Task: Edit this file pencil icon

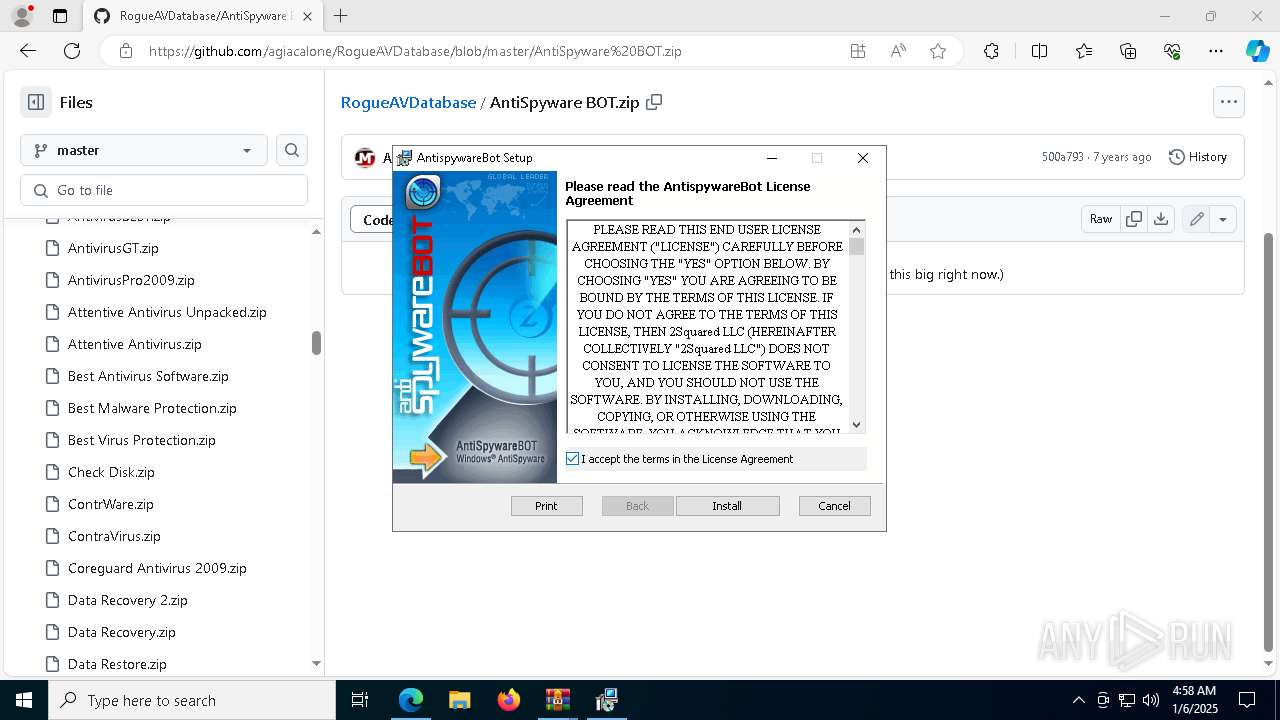Action: click(x=1196, y=219)
